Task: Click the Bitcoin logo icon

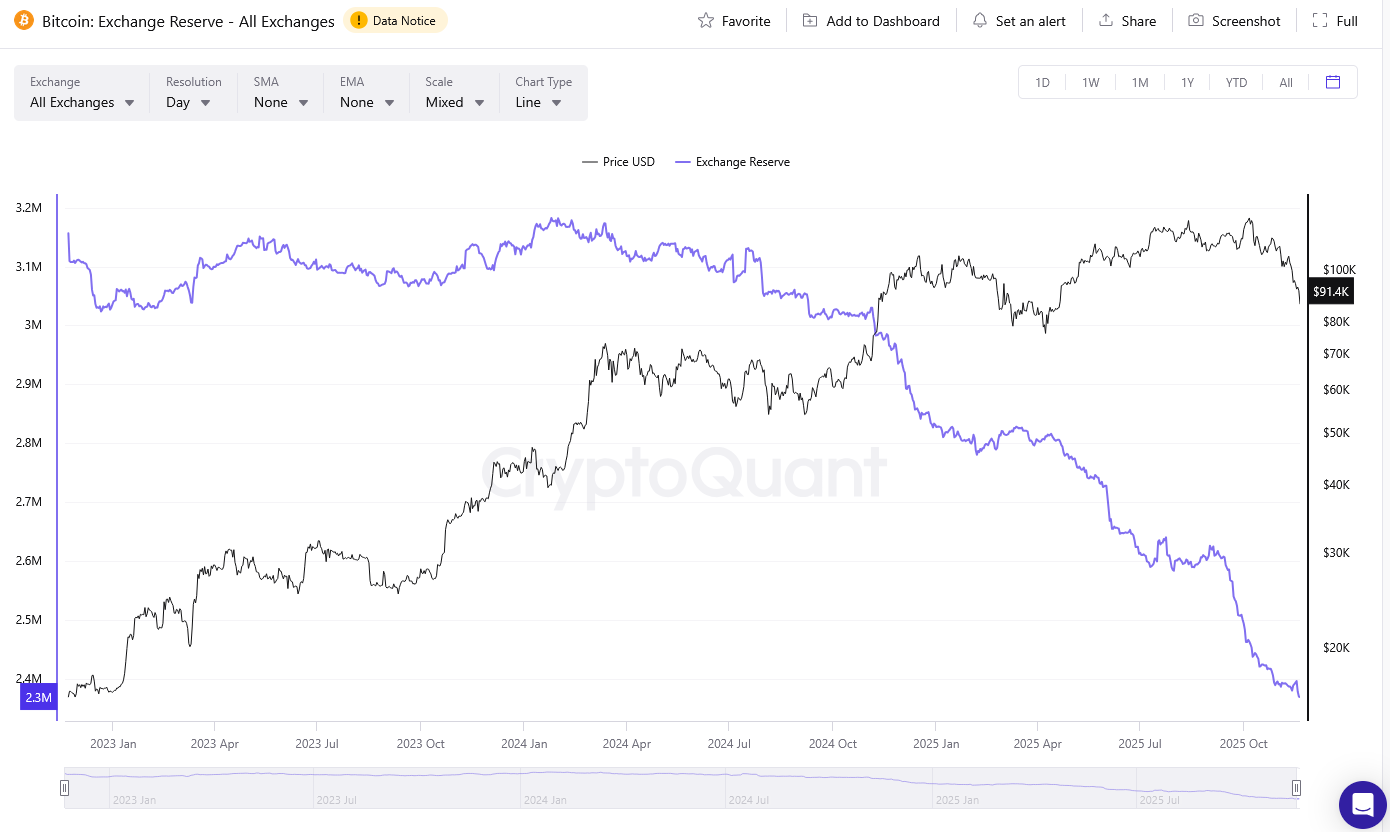Action: (x=24, y=21)
